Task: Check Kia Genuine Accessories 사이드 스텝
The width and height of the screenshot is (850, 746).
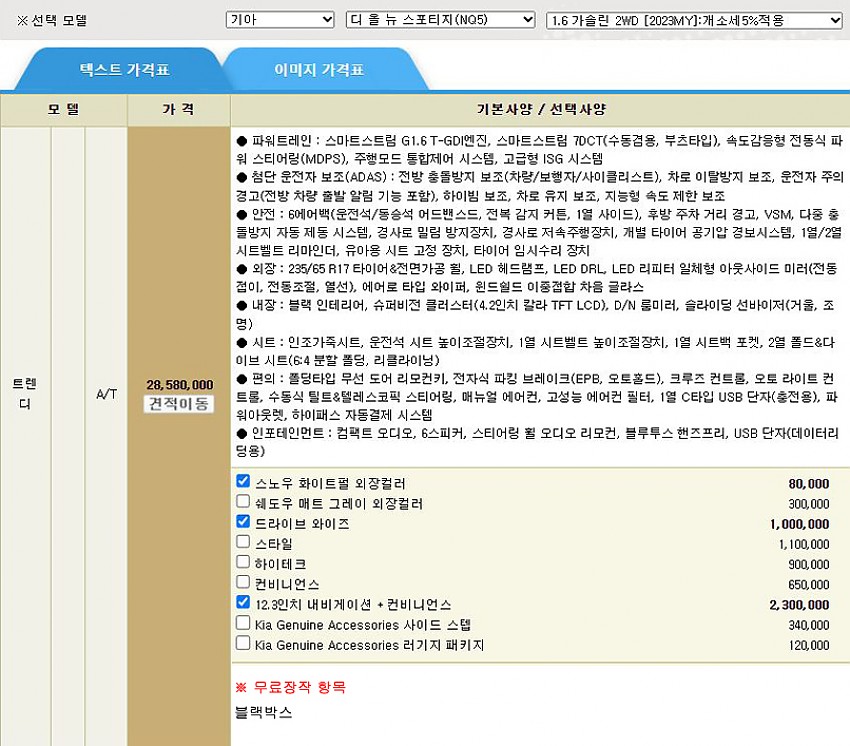Action: (x=243, y=623)
